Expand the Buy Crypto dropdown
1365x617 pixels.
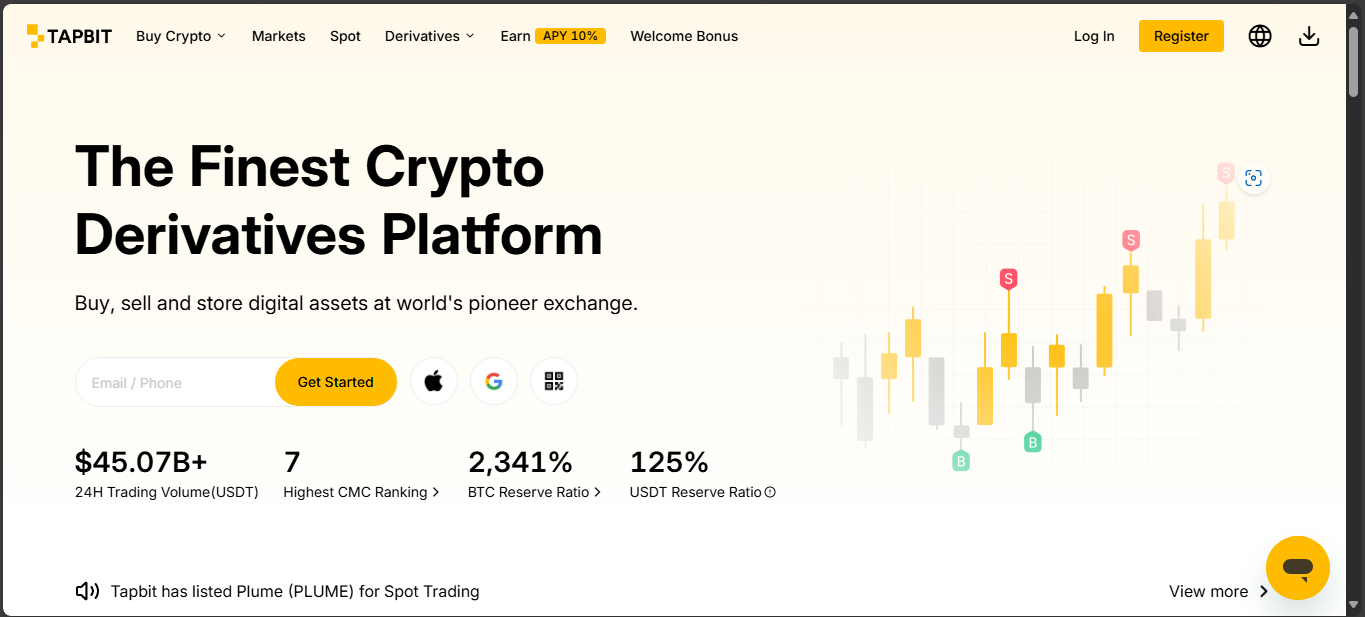181,36
